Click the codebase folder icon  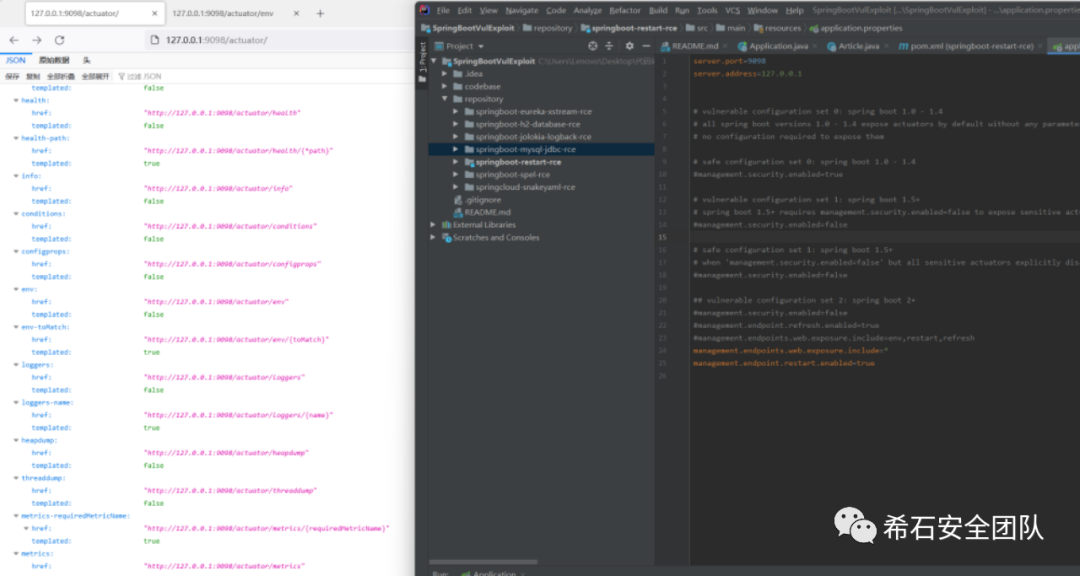(458, 87)
